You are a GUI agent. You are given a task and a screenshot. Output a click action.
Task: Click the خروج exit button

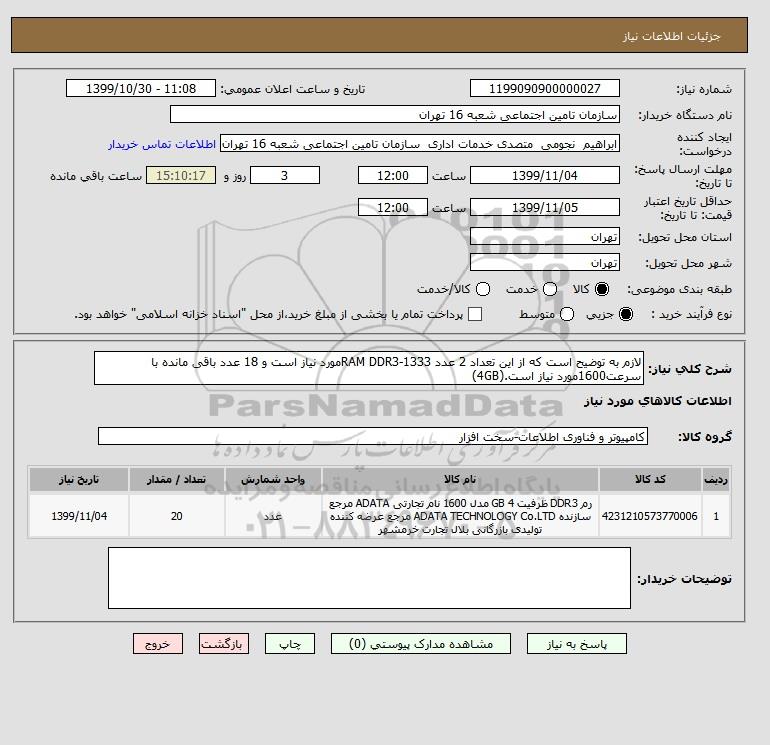pos(158,644)
